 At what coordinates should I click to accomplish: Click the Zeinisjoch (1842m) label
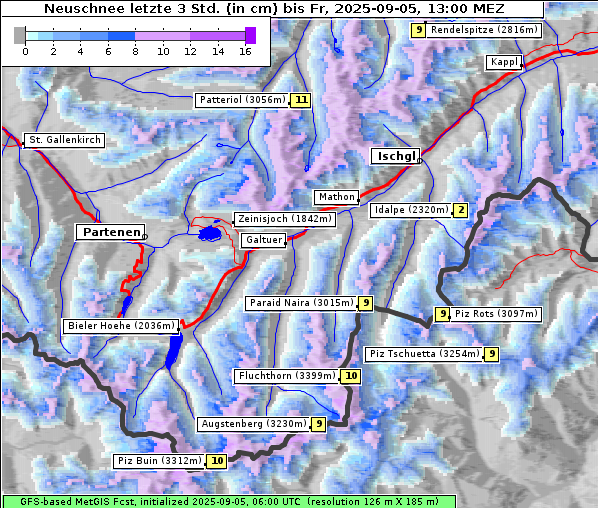(285, 219)
